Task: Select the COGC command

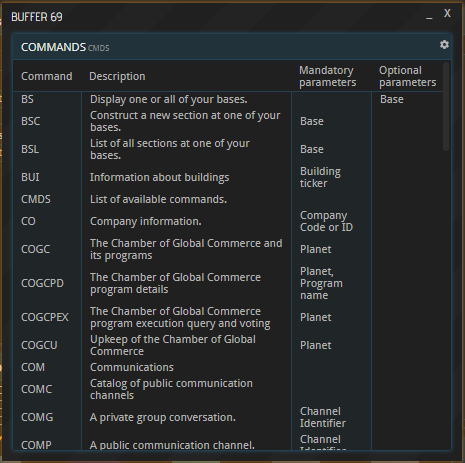Action: tap(36, 249)
